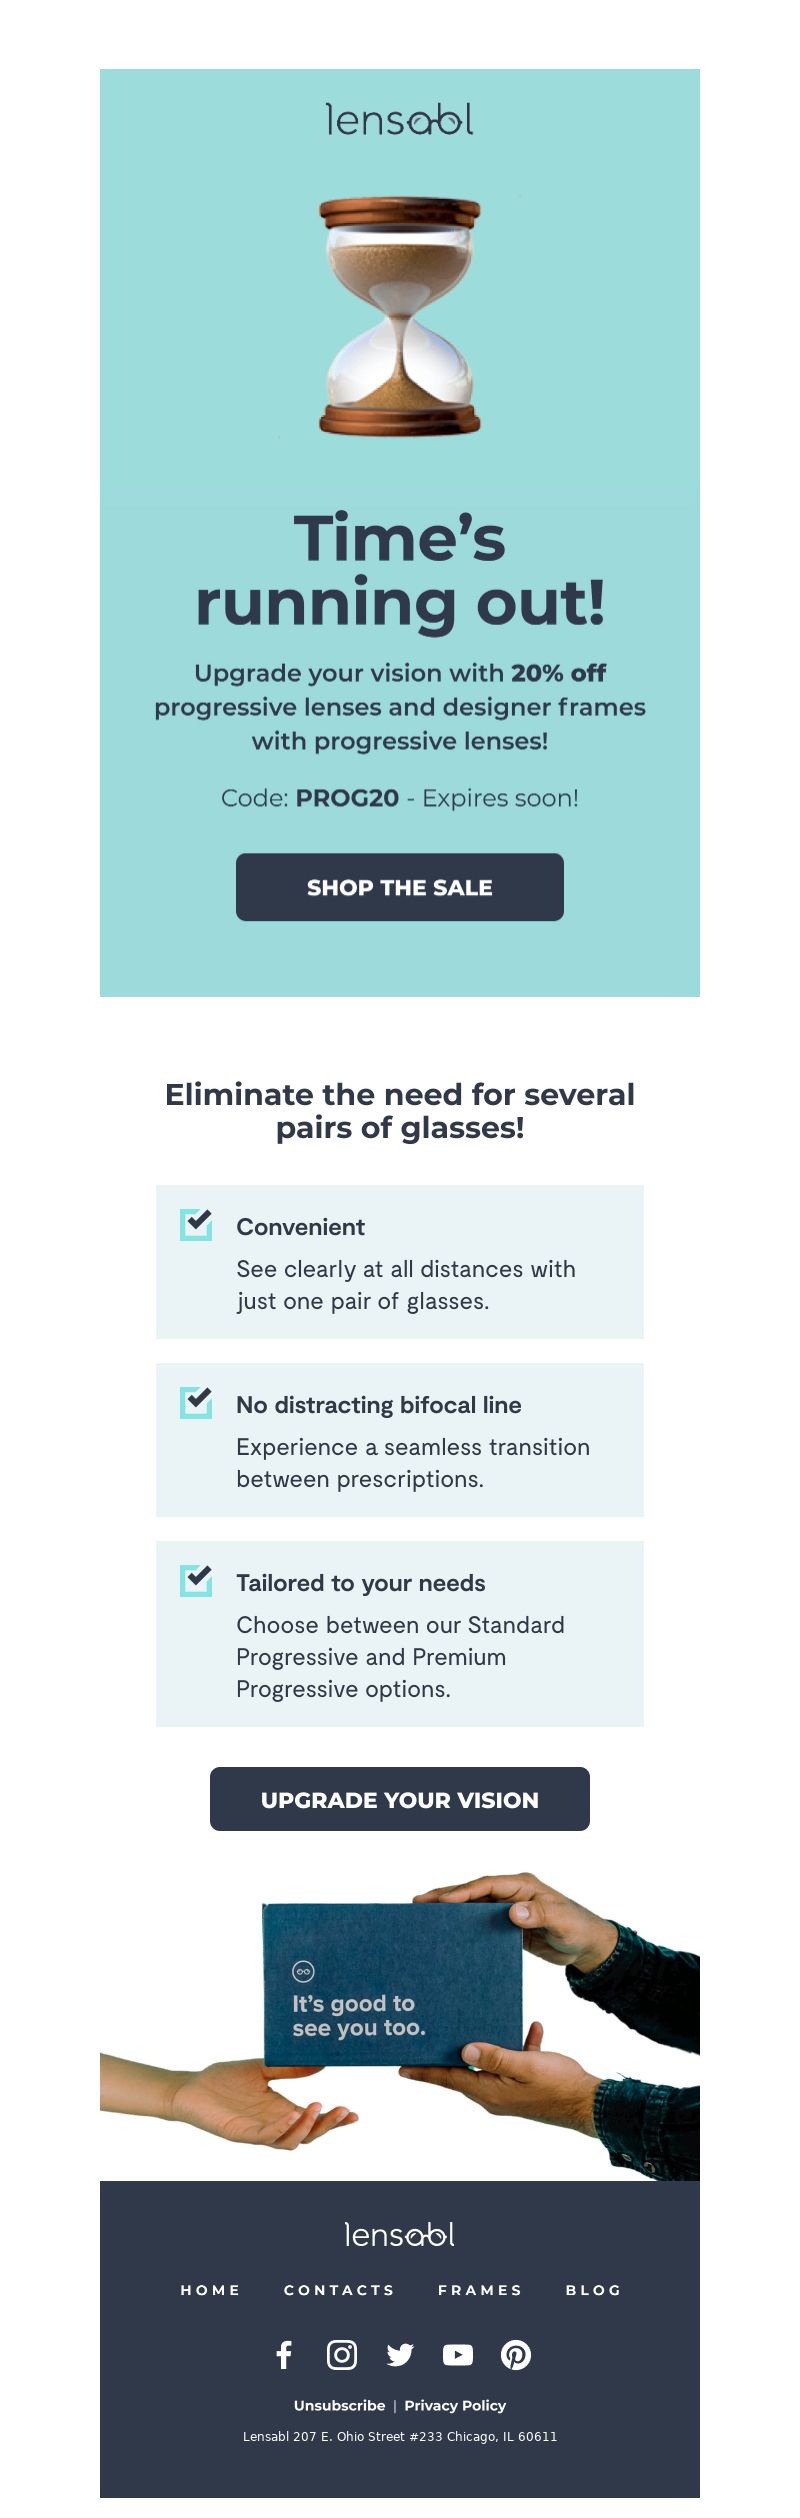
Task: Open the Privacy Policy link
Action: (455, 2405)
